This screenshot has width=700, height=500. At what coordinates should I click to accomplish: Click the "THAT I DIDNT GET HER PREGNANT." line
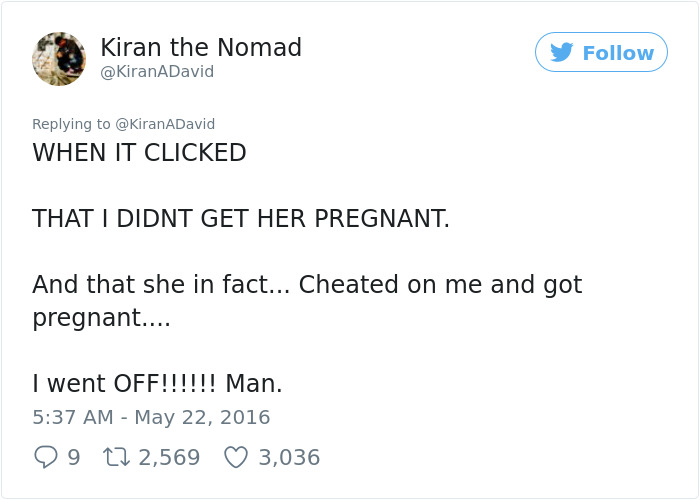click(x=241, y=218)
